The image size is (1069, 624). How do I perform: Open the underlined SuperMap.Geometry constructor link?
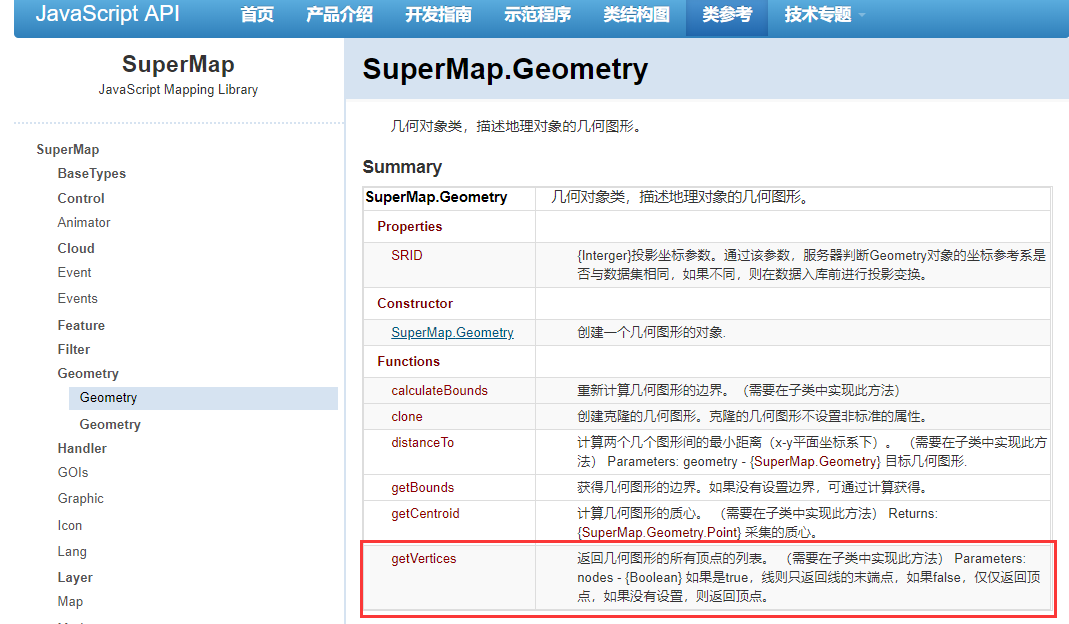coord(452,332)
